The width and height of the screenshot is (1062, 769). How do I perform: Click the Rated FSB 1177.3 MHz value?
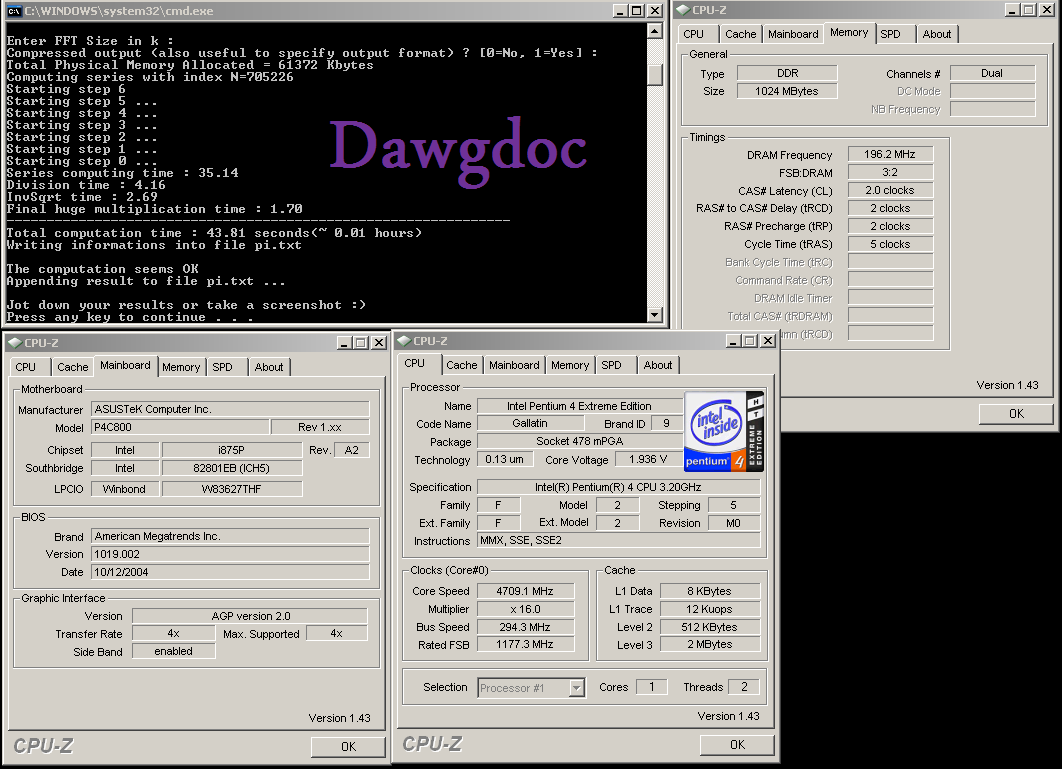526,644
